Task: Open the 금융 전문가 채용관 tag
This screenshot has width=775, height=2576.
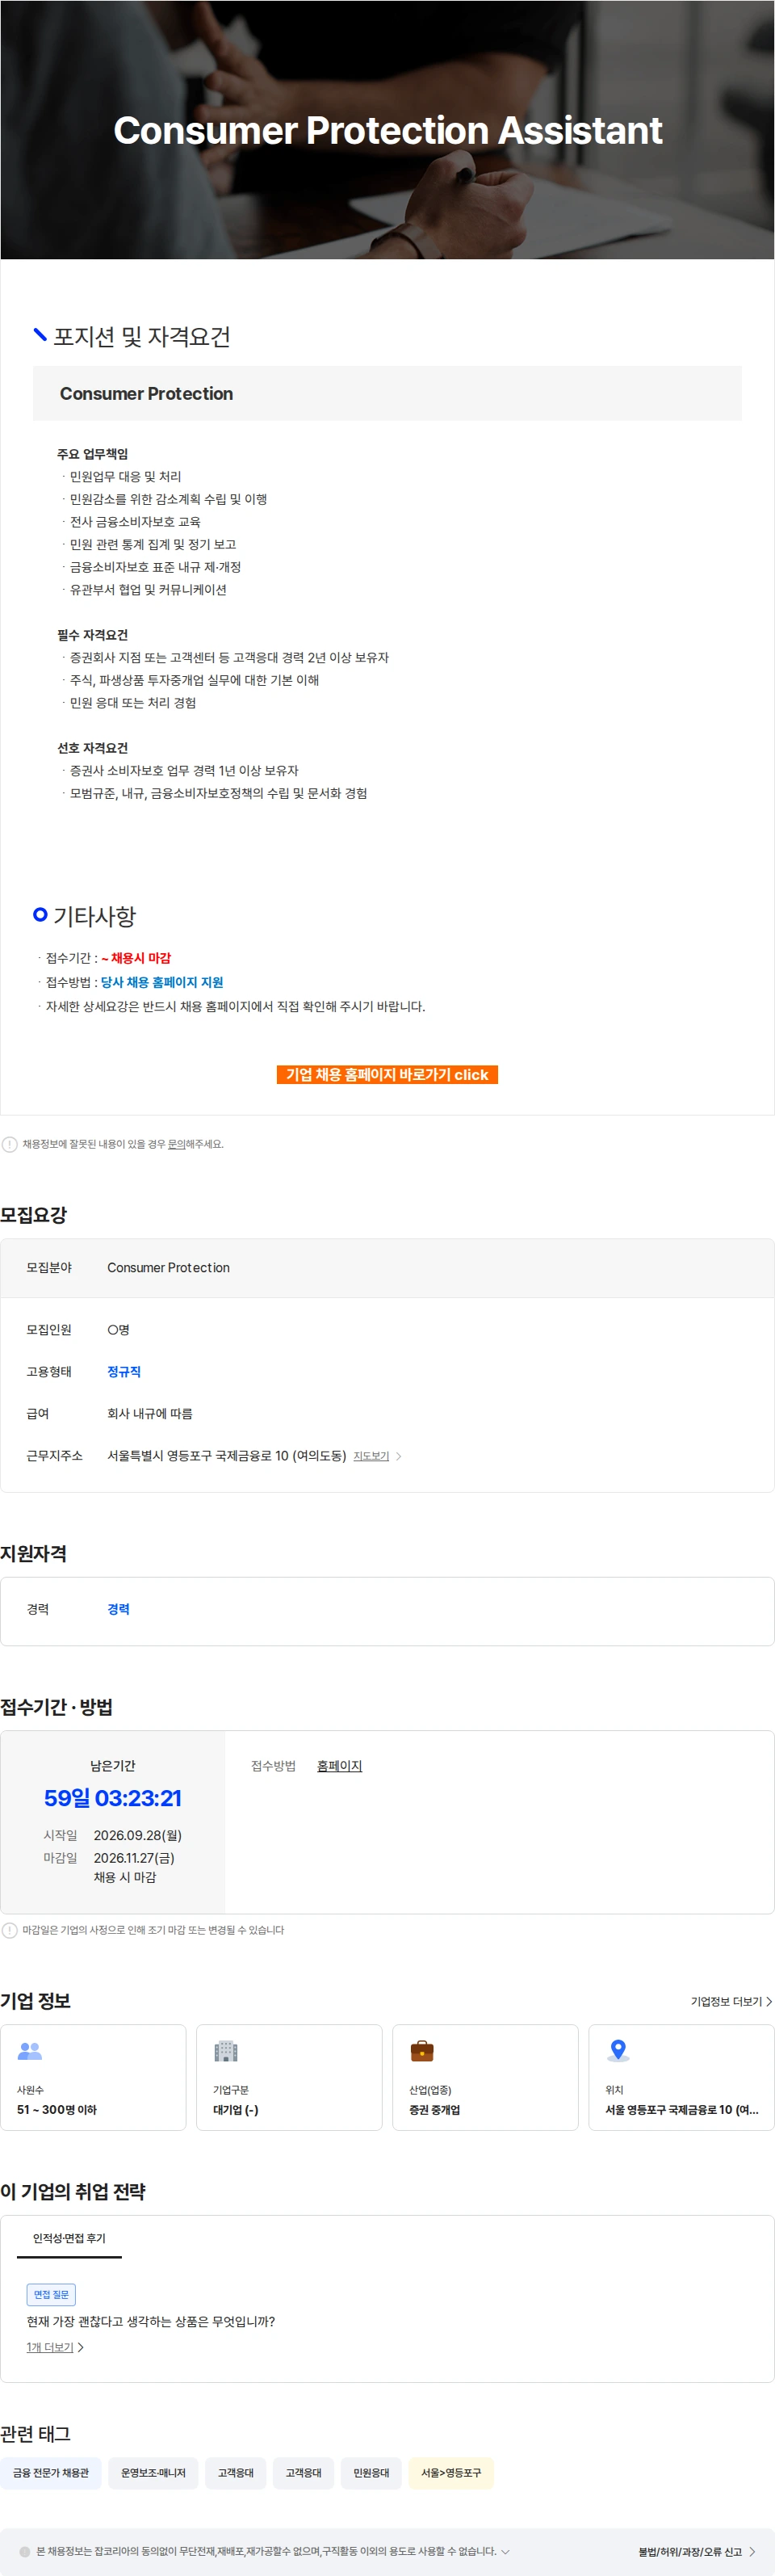Action: [51, 2473]
